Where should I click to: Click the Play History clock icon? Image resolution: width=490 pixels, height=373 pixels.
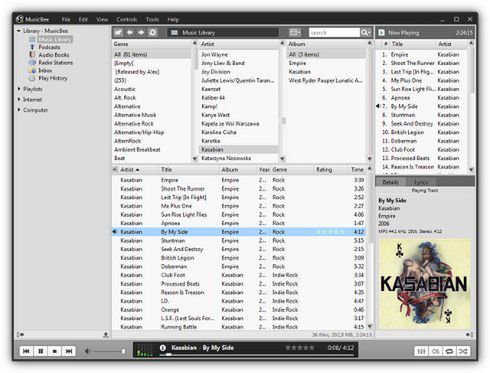pos(32,78)
